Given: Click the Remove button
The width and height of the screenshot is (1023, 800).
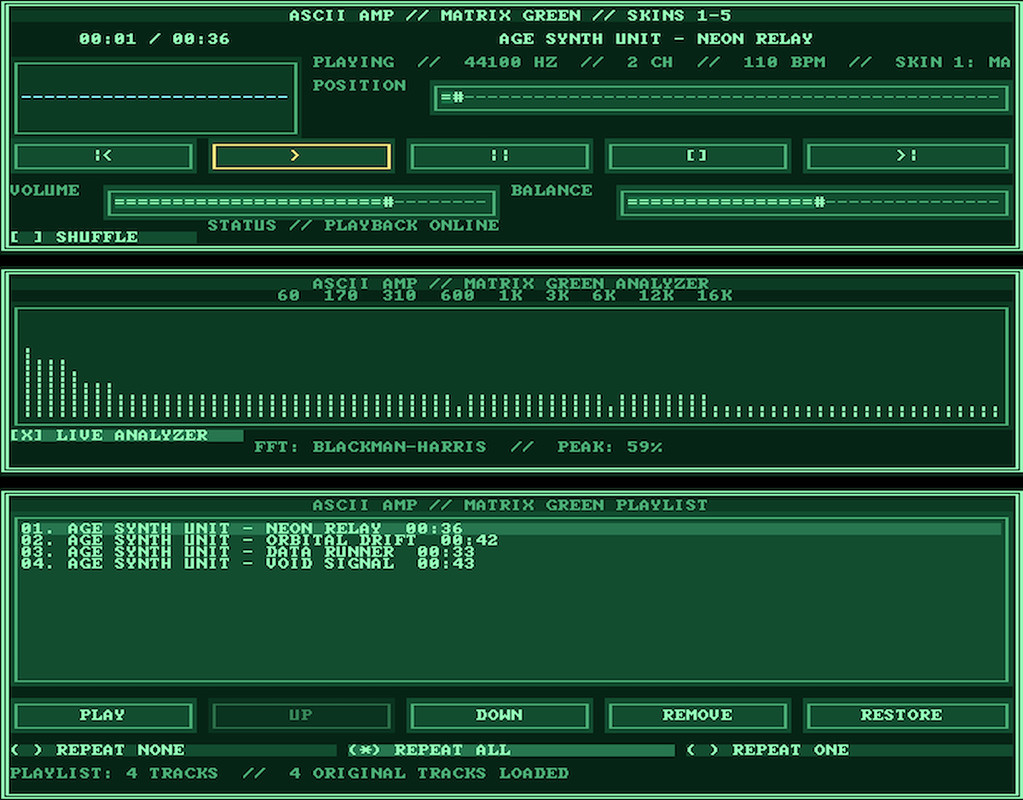Looking at the screenshot, I should tap(697, 715).
